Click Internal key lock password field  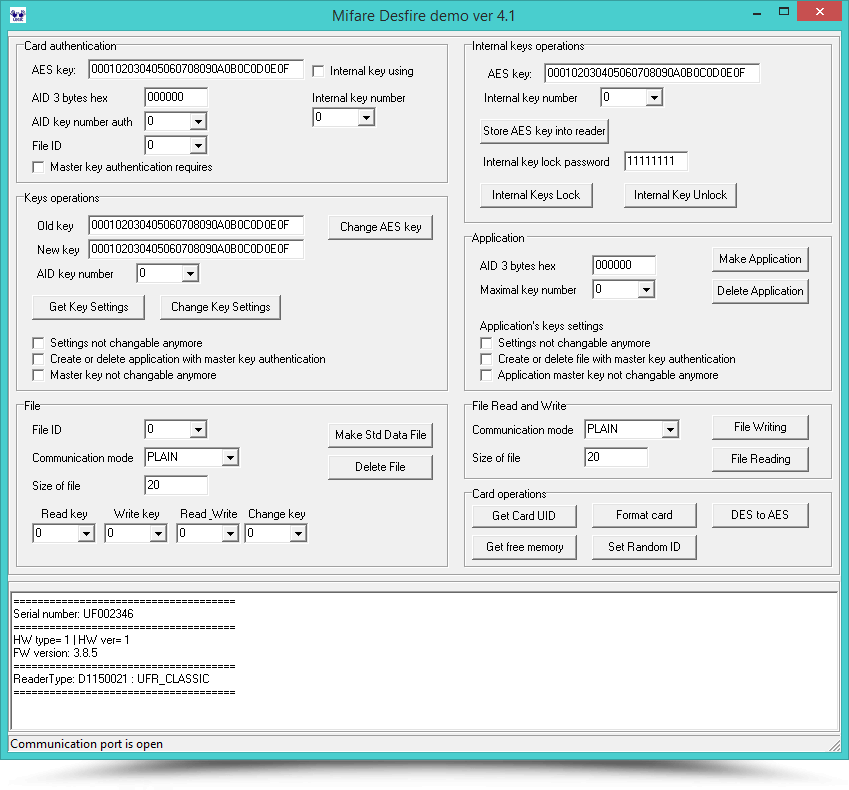[656, 161]
